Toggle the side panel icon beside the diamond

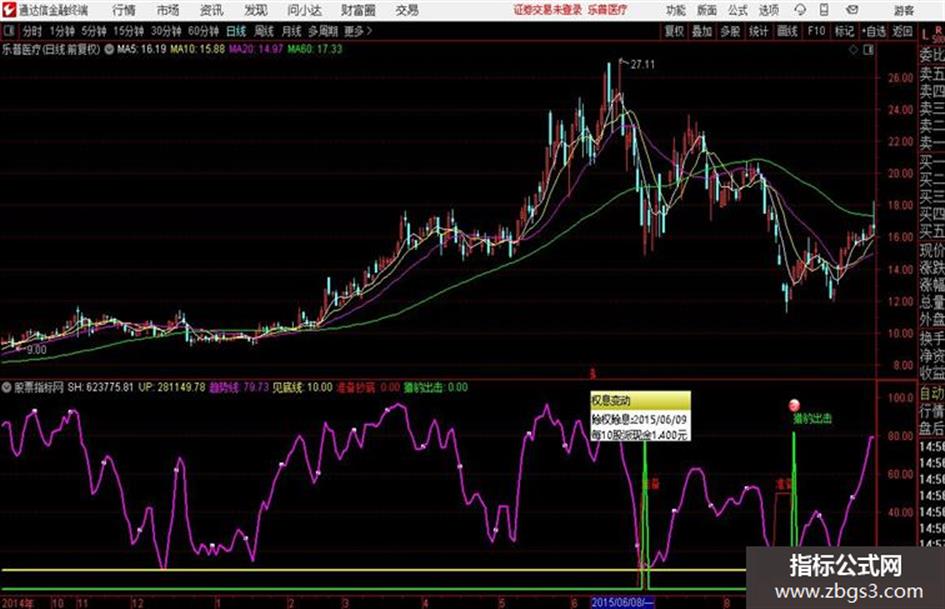(868, 50)
